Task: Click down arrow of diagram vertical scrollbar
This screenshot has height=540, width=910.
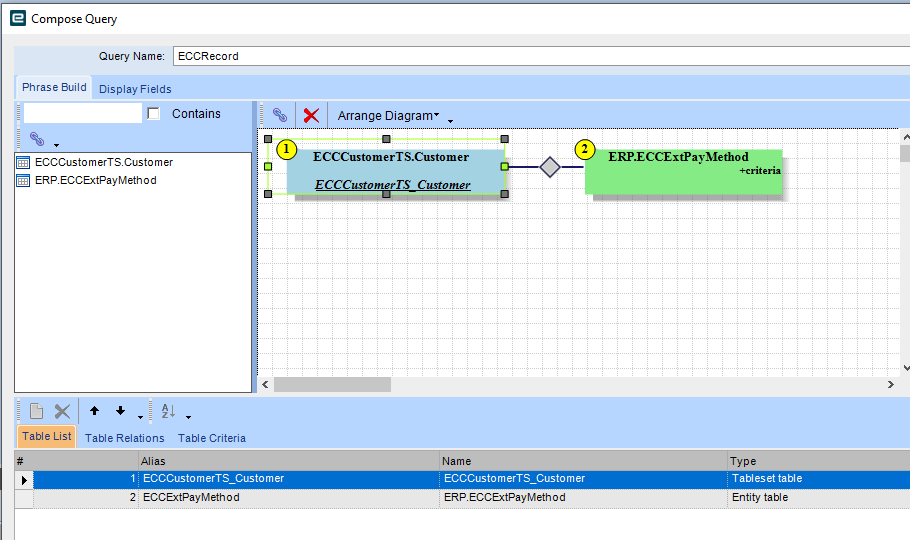Action: click(x=906, y=368)
